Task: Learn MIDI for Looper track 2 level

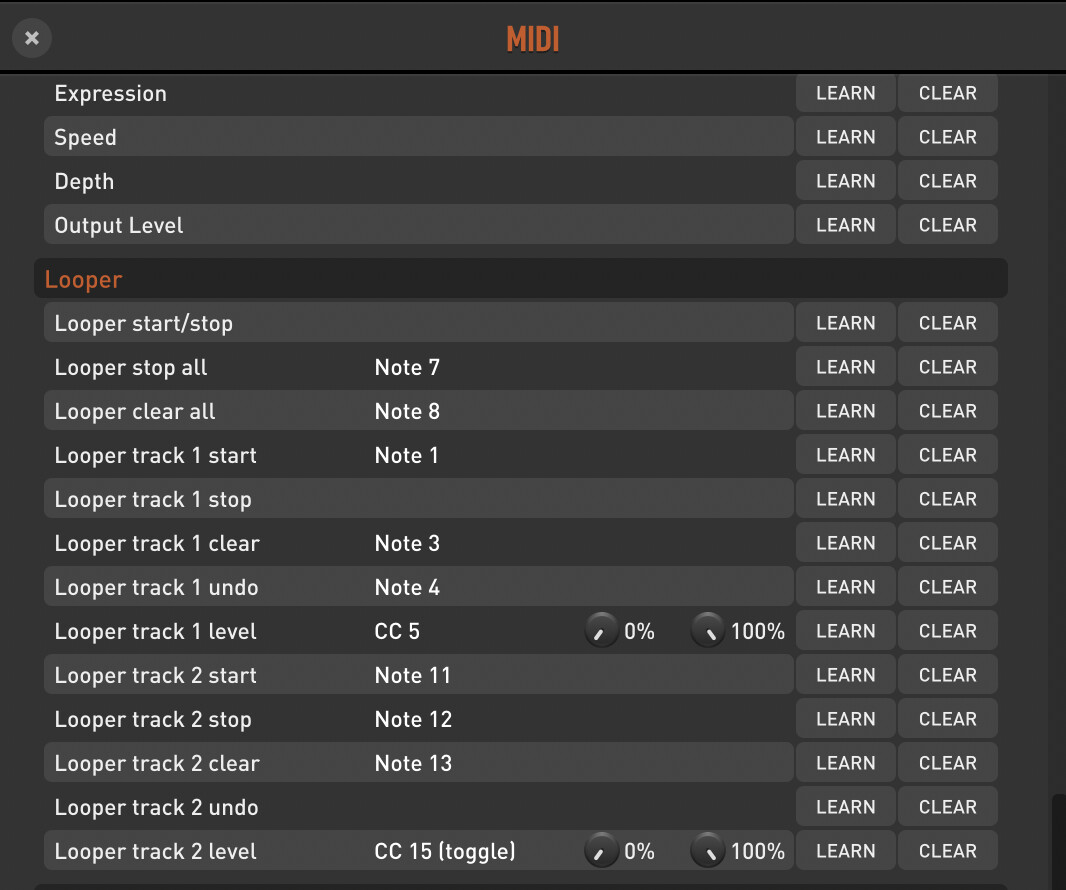Action: (846, 851)
